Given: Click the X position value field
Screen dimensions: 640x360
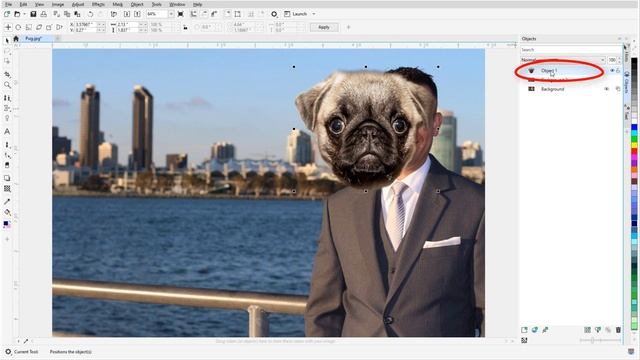Looking at the screenshot, I should pyautogui.click(x=86, y=24).
